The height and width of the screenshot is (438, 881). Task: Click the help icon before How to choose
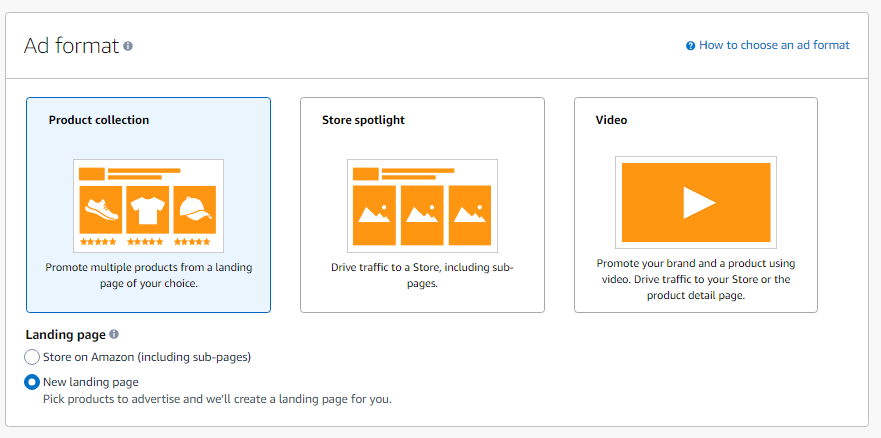click(690, 46)
